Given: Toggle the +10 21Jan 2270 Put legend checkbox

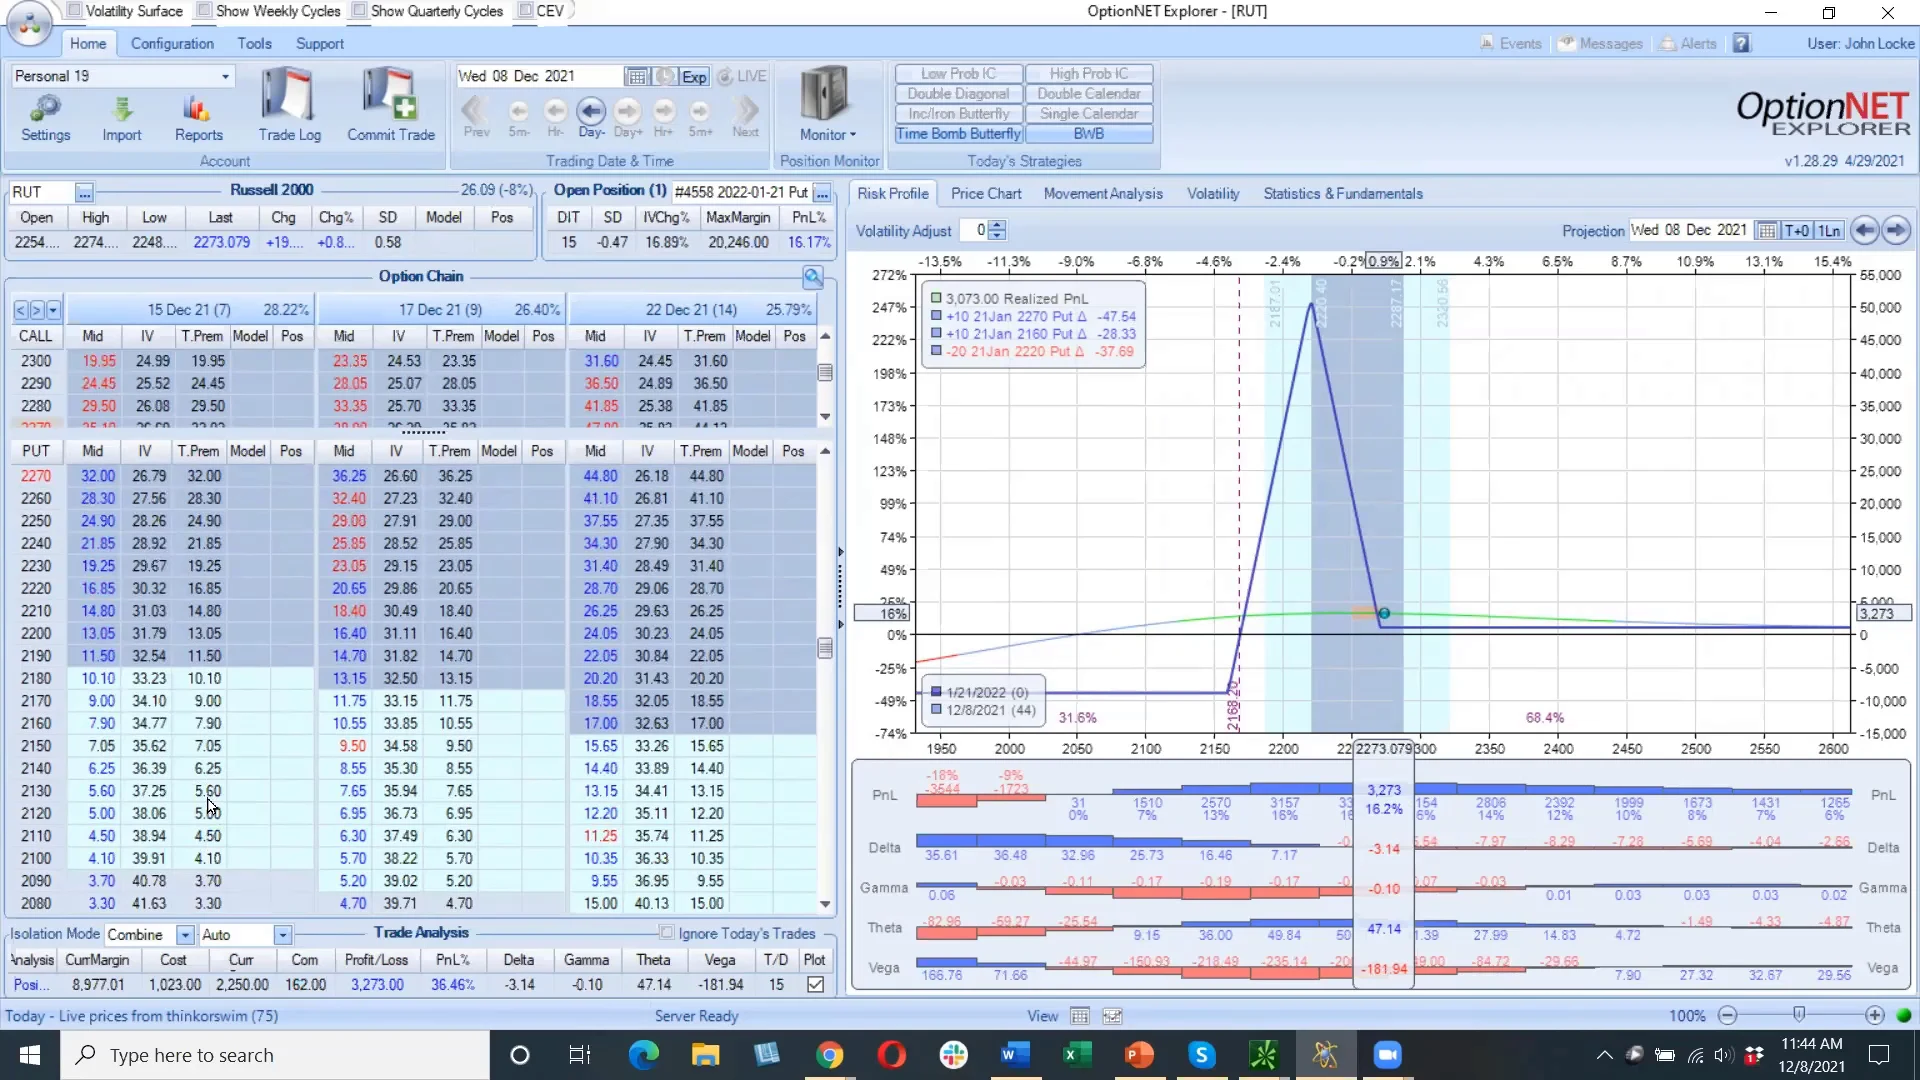Looking at the screenshot, I should [x=936, y=316].
